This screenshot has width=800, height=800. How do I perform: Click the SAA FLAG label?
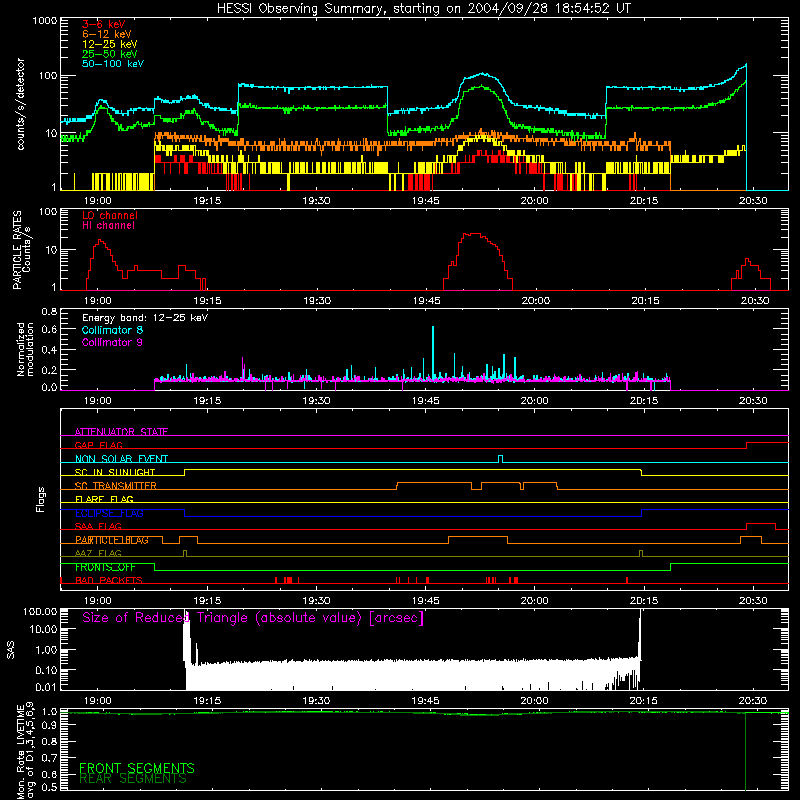pos(98,526)
